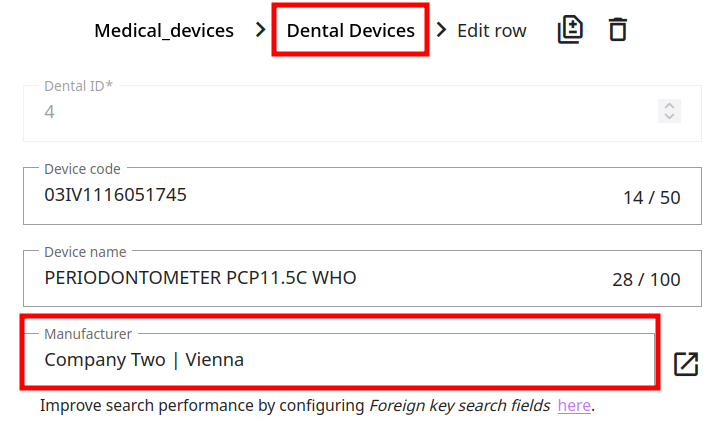Screen dimensions: 727x440
Task: Focus the Dental ID number field
Action: pos(340,112)
